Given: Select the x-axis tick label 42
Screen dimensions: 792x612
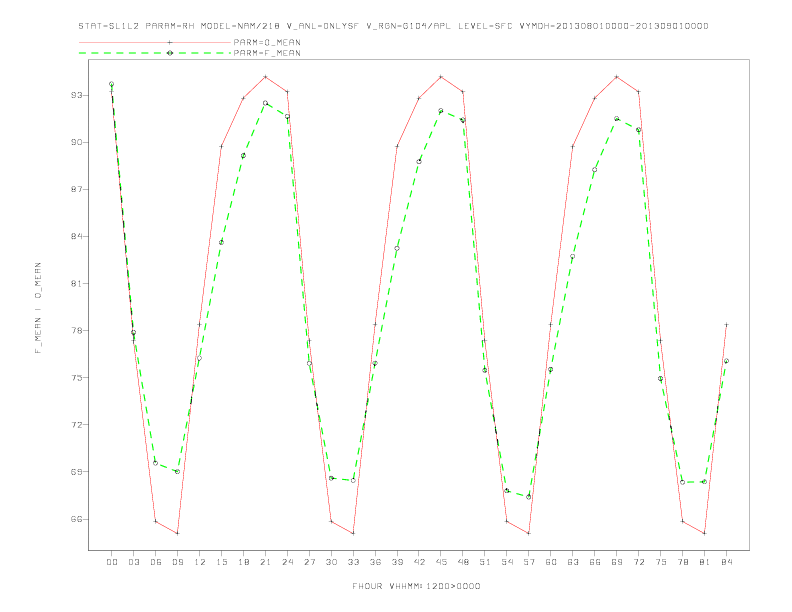Looking at the screenshot, I should (x=419, y=562).
